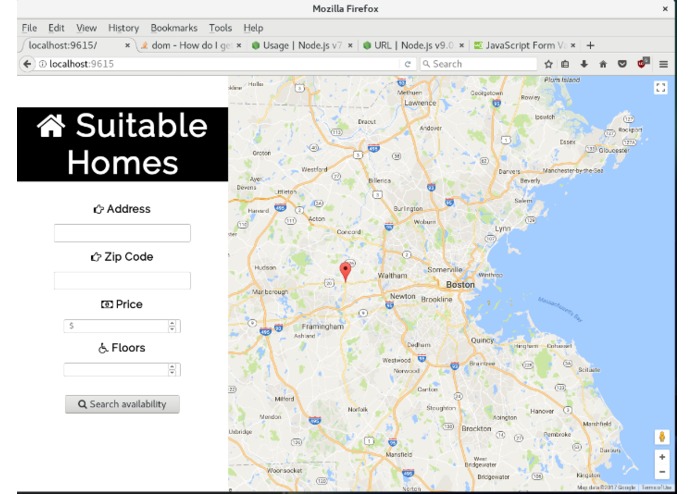The width and height of the screenshot is (695, 494).
Task: Open a new tab with plus icon
Action: [590, 45]
